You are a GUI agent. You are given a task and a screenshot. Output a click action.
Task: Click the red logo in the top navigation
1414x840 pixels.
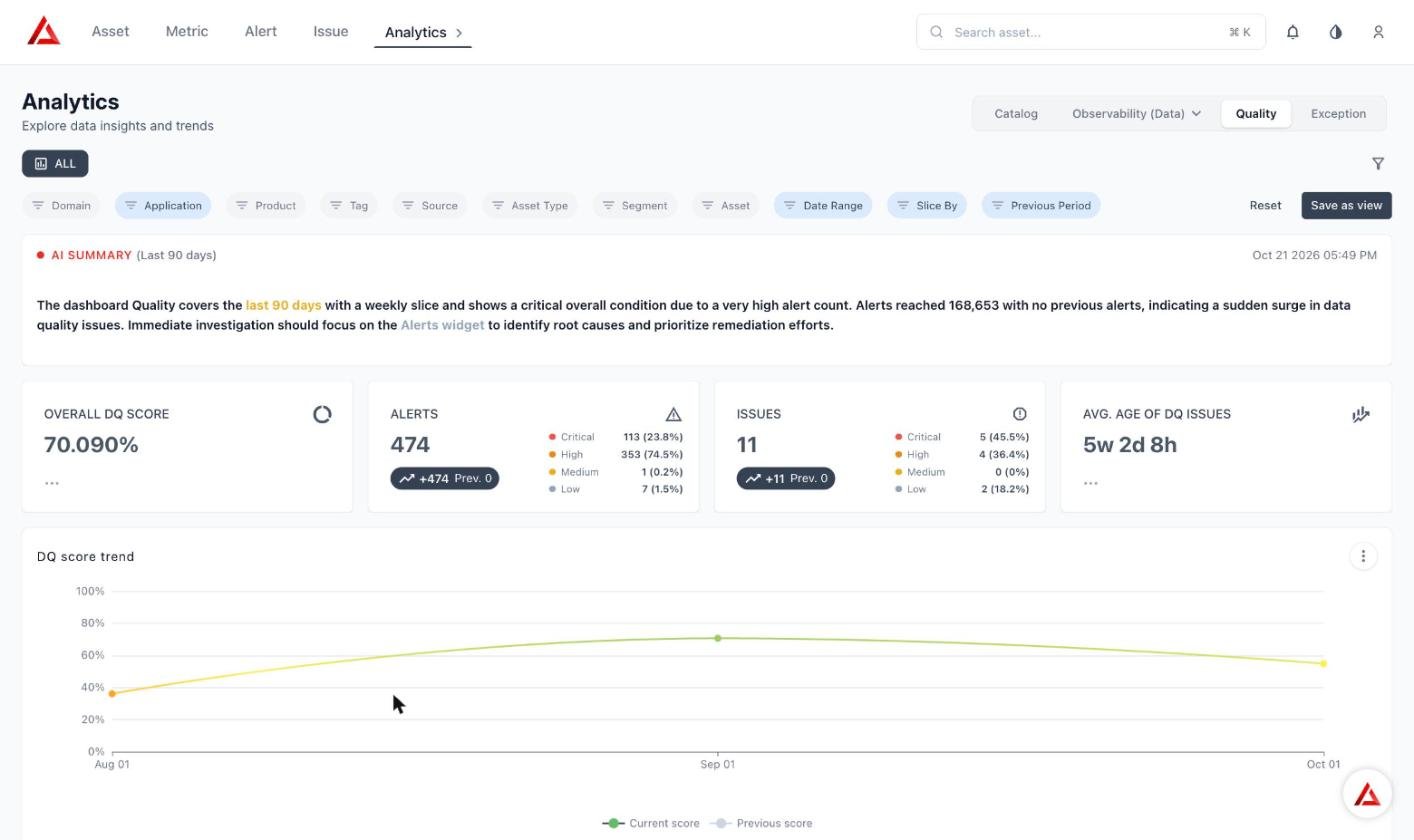(44, 31)
